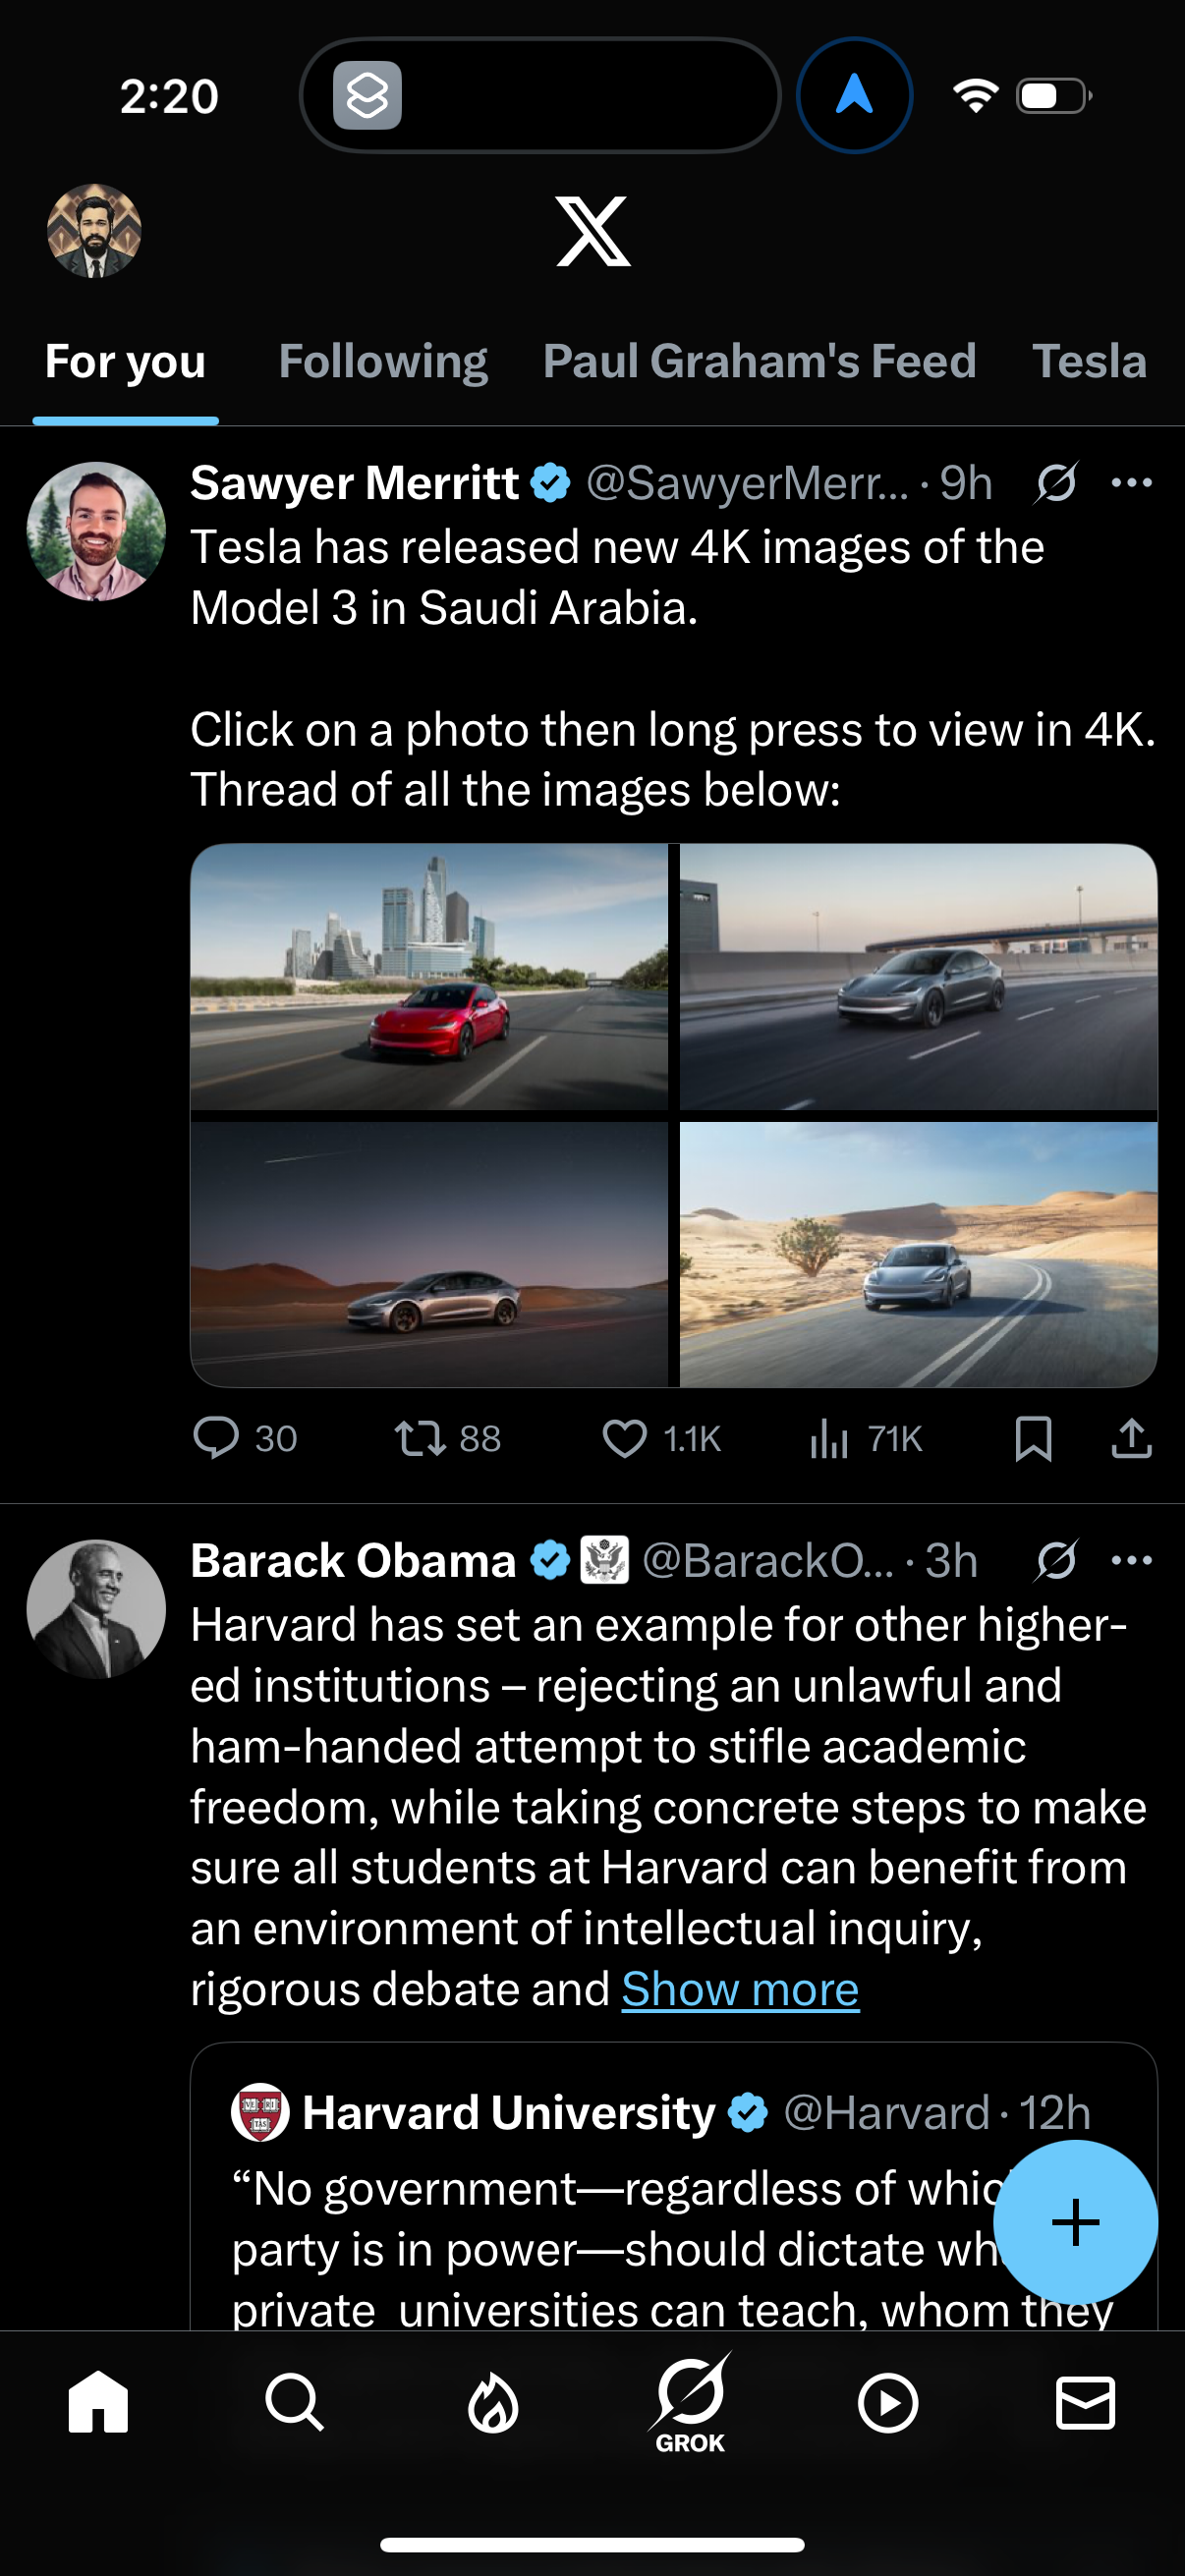The width and height of the screenshot is (1185, 2576).
Task: Share Sawyer Merritt's tweet
Action: click(x=1131, y=1439)
